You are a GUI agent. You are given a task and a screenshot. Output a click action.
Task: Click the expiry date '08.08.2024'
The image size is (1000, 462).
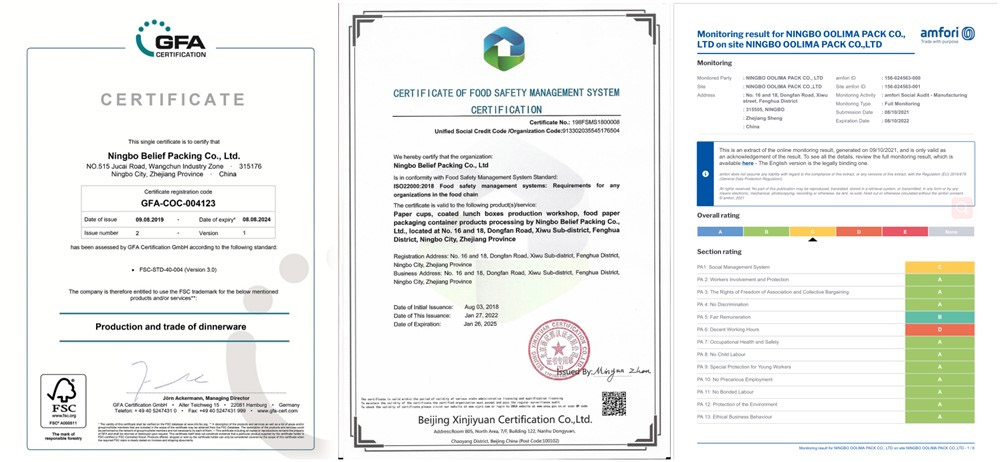pyautogui.click(x=256, y=220)
